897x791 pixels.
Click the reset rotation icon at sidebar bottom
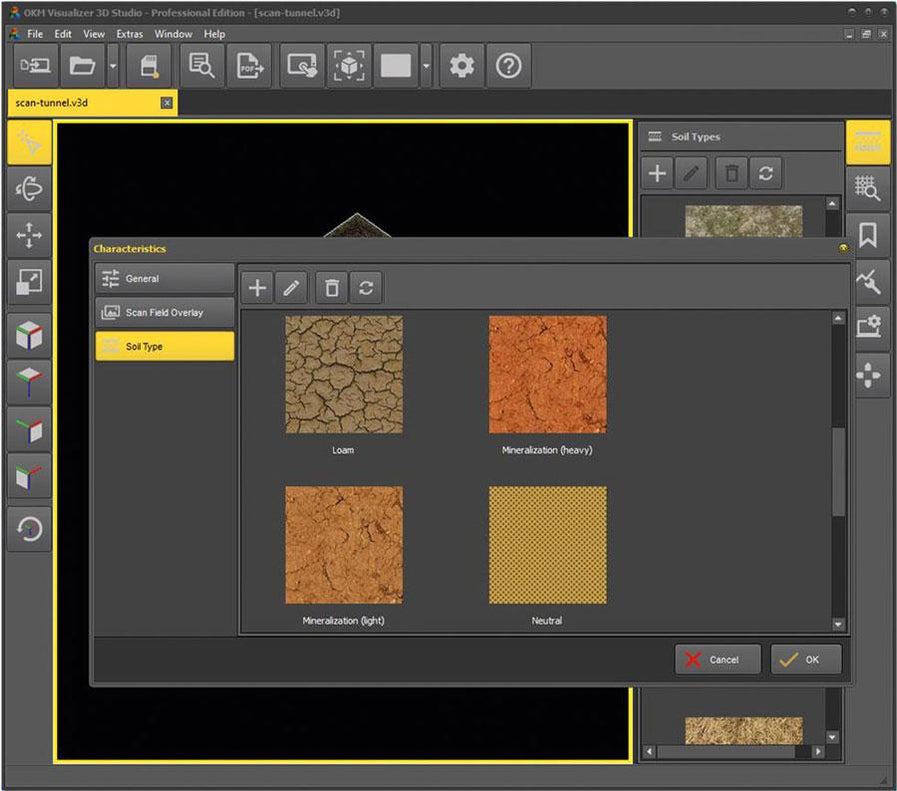28,529
